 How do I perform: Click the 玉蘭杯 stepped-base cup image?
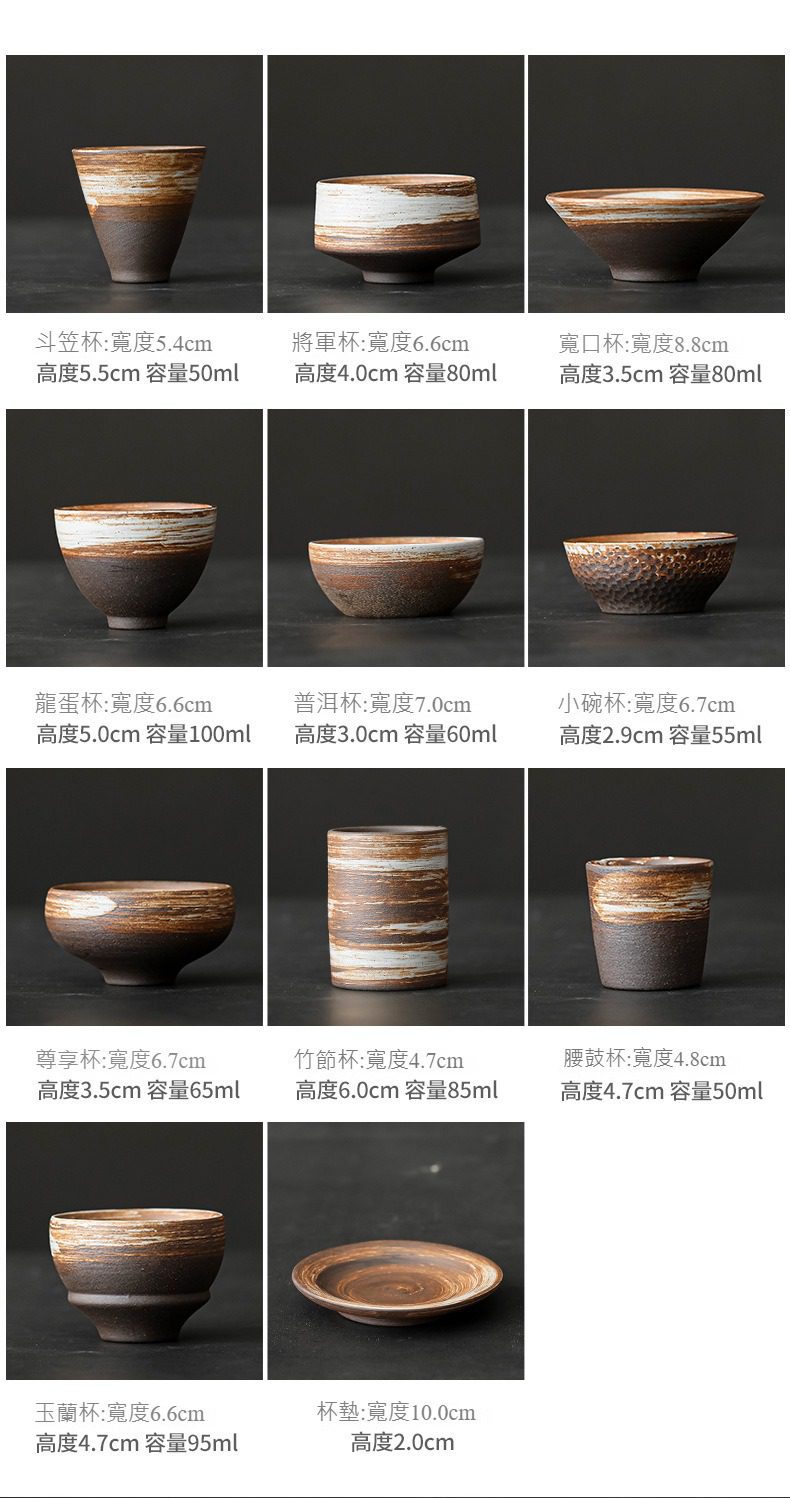click(134, 1251)
